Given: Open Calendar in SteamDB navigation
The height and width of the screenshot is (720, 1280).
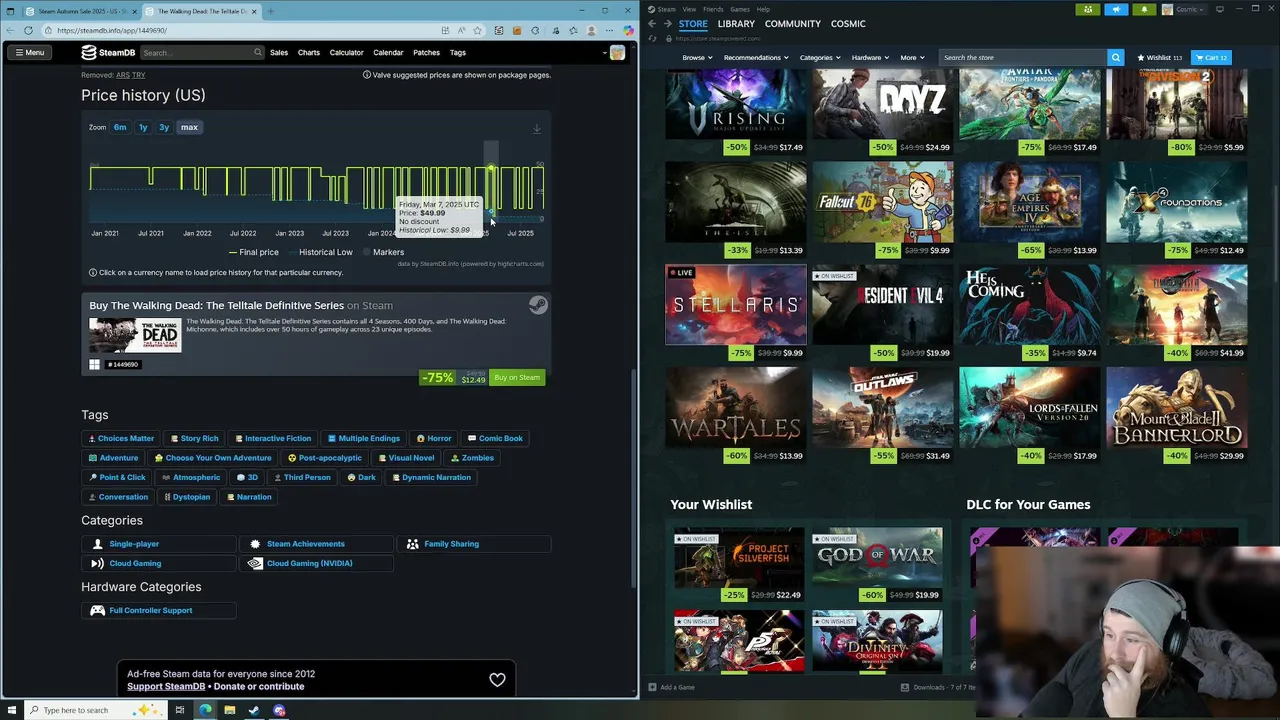Looking at the screenshot, I should (x=388, y=52).
